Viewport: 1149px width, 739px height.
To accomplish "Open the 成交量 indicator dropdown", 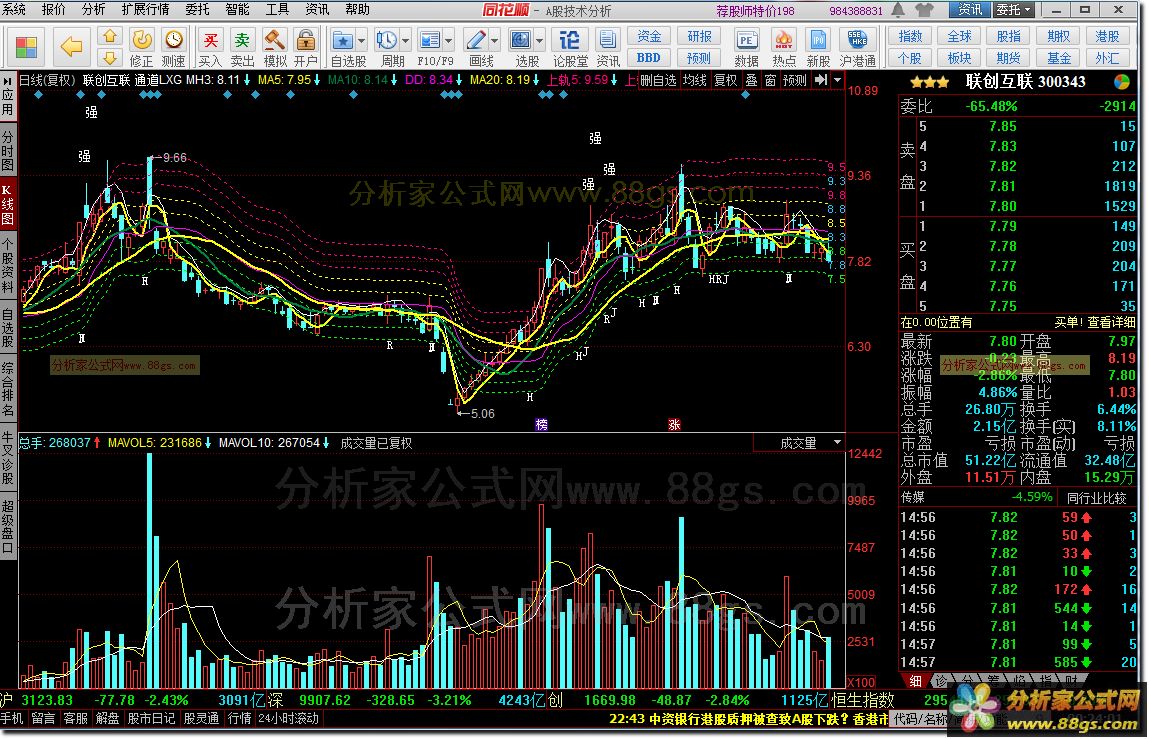I will click(x=837, y=442).
